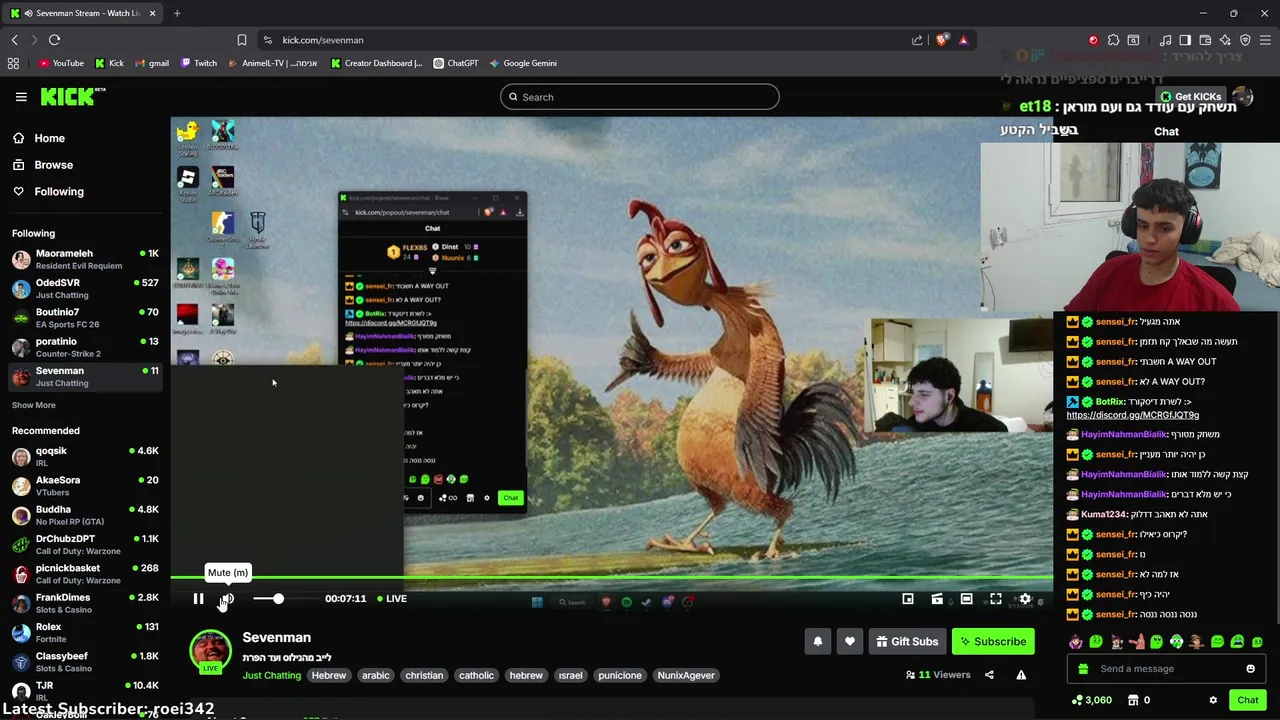The width and height of the screenshot is (1280, 720).
Task: Open player settings gear icon
Action: [1025, 599]
